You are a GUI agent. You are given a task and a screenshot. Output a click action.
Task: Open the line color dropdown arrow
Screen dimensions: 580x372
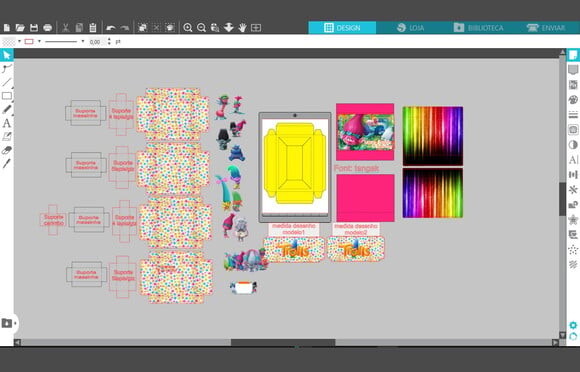pyautogui.click(x=39, y=41)
